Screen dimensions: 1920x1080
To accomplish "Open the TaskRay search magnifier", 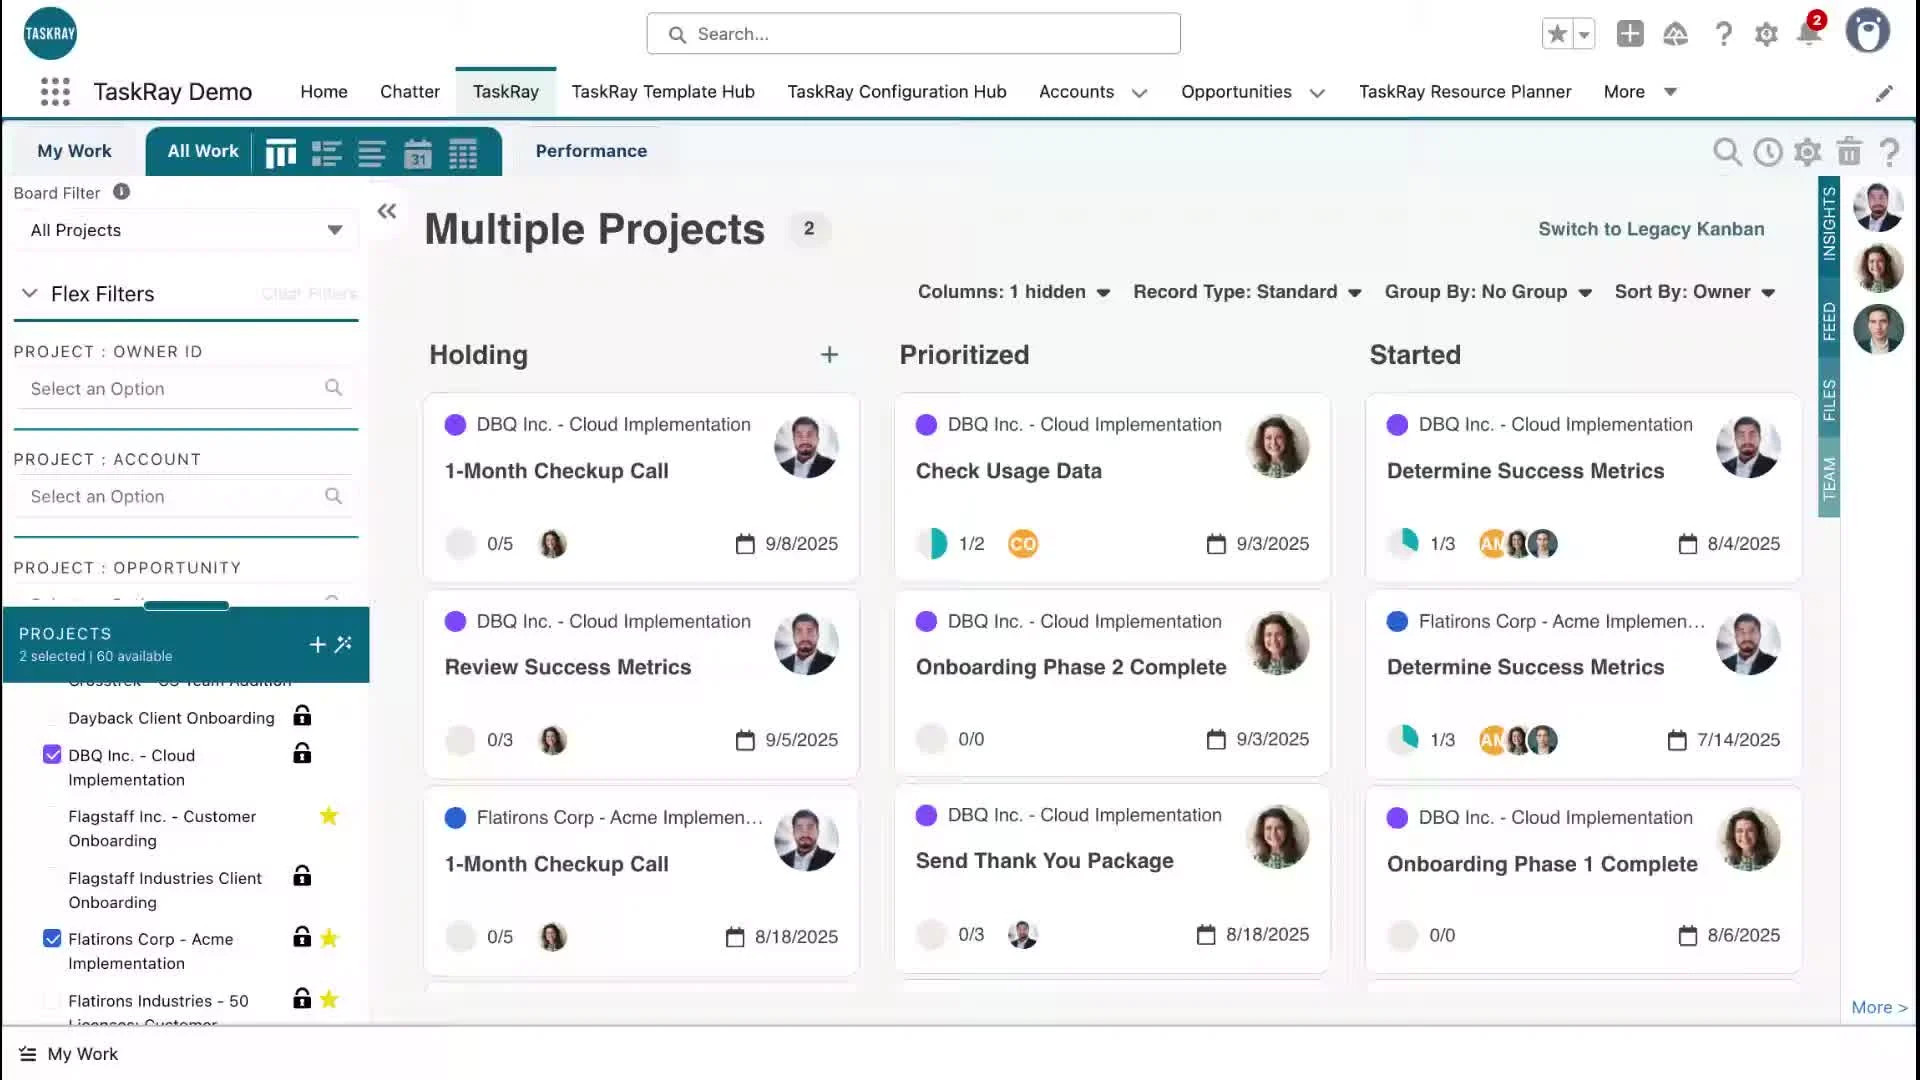I will pyautogui.click(x=1727, y=152).
